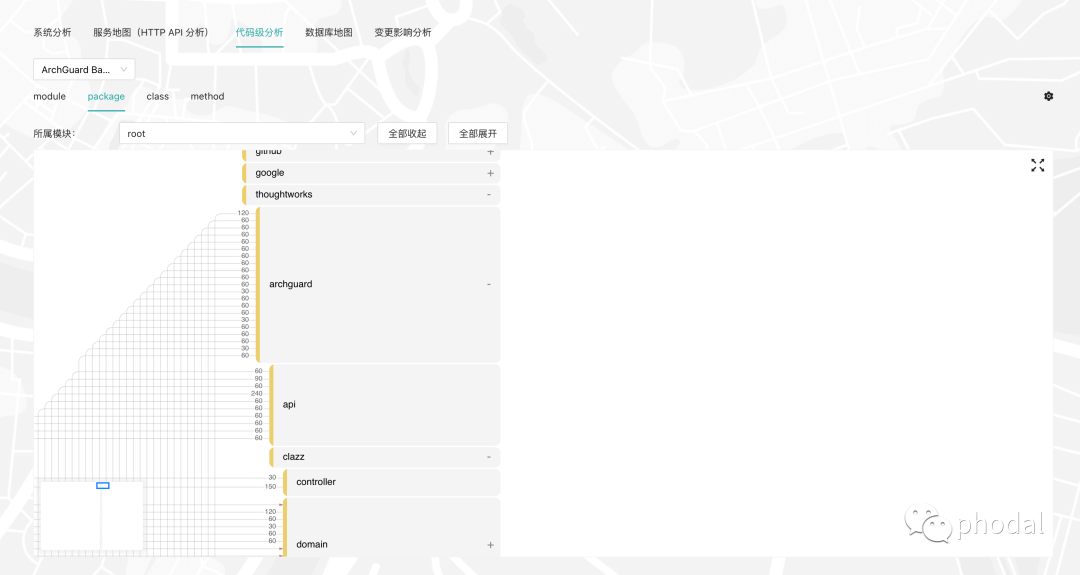Click the minimap blue viewport box

pyautogui.click(x=103, y=485)
